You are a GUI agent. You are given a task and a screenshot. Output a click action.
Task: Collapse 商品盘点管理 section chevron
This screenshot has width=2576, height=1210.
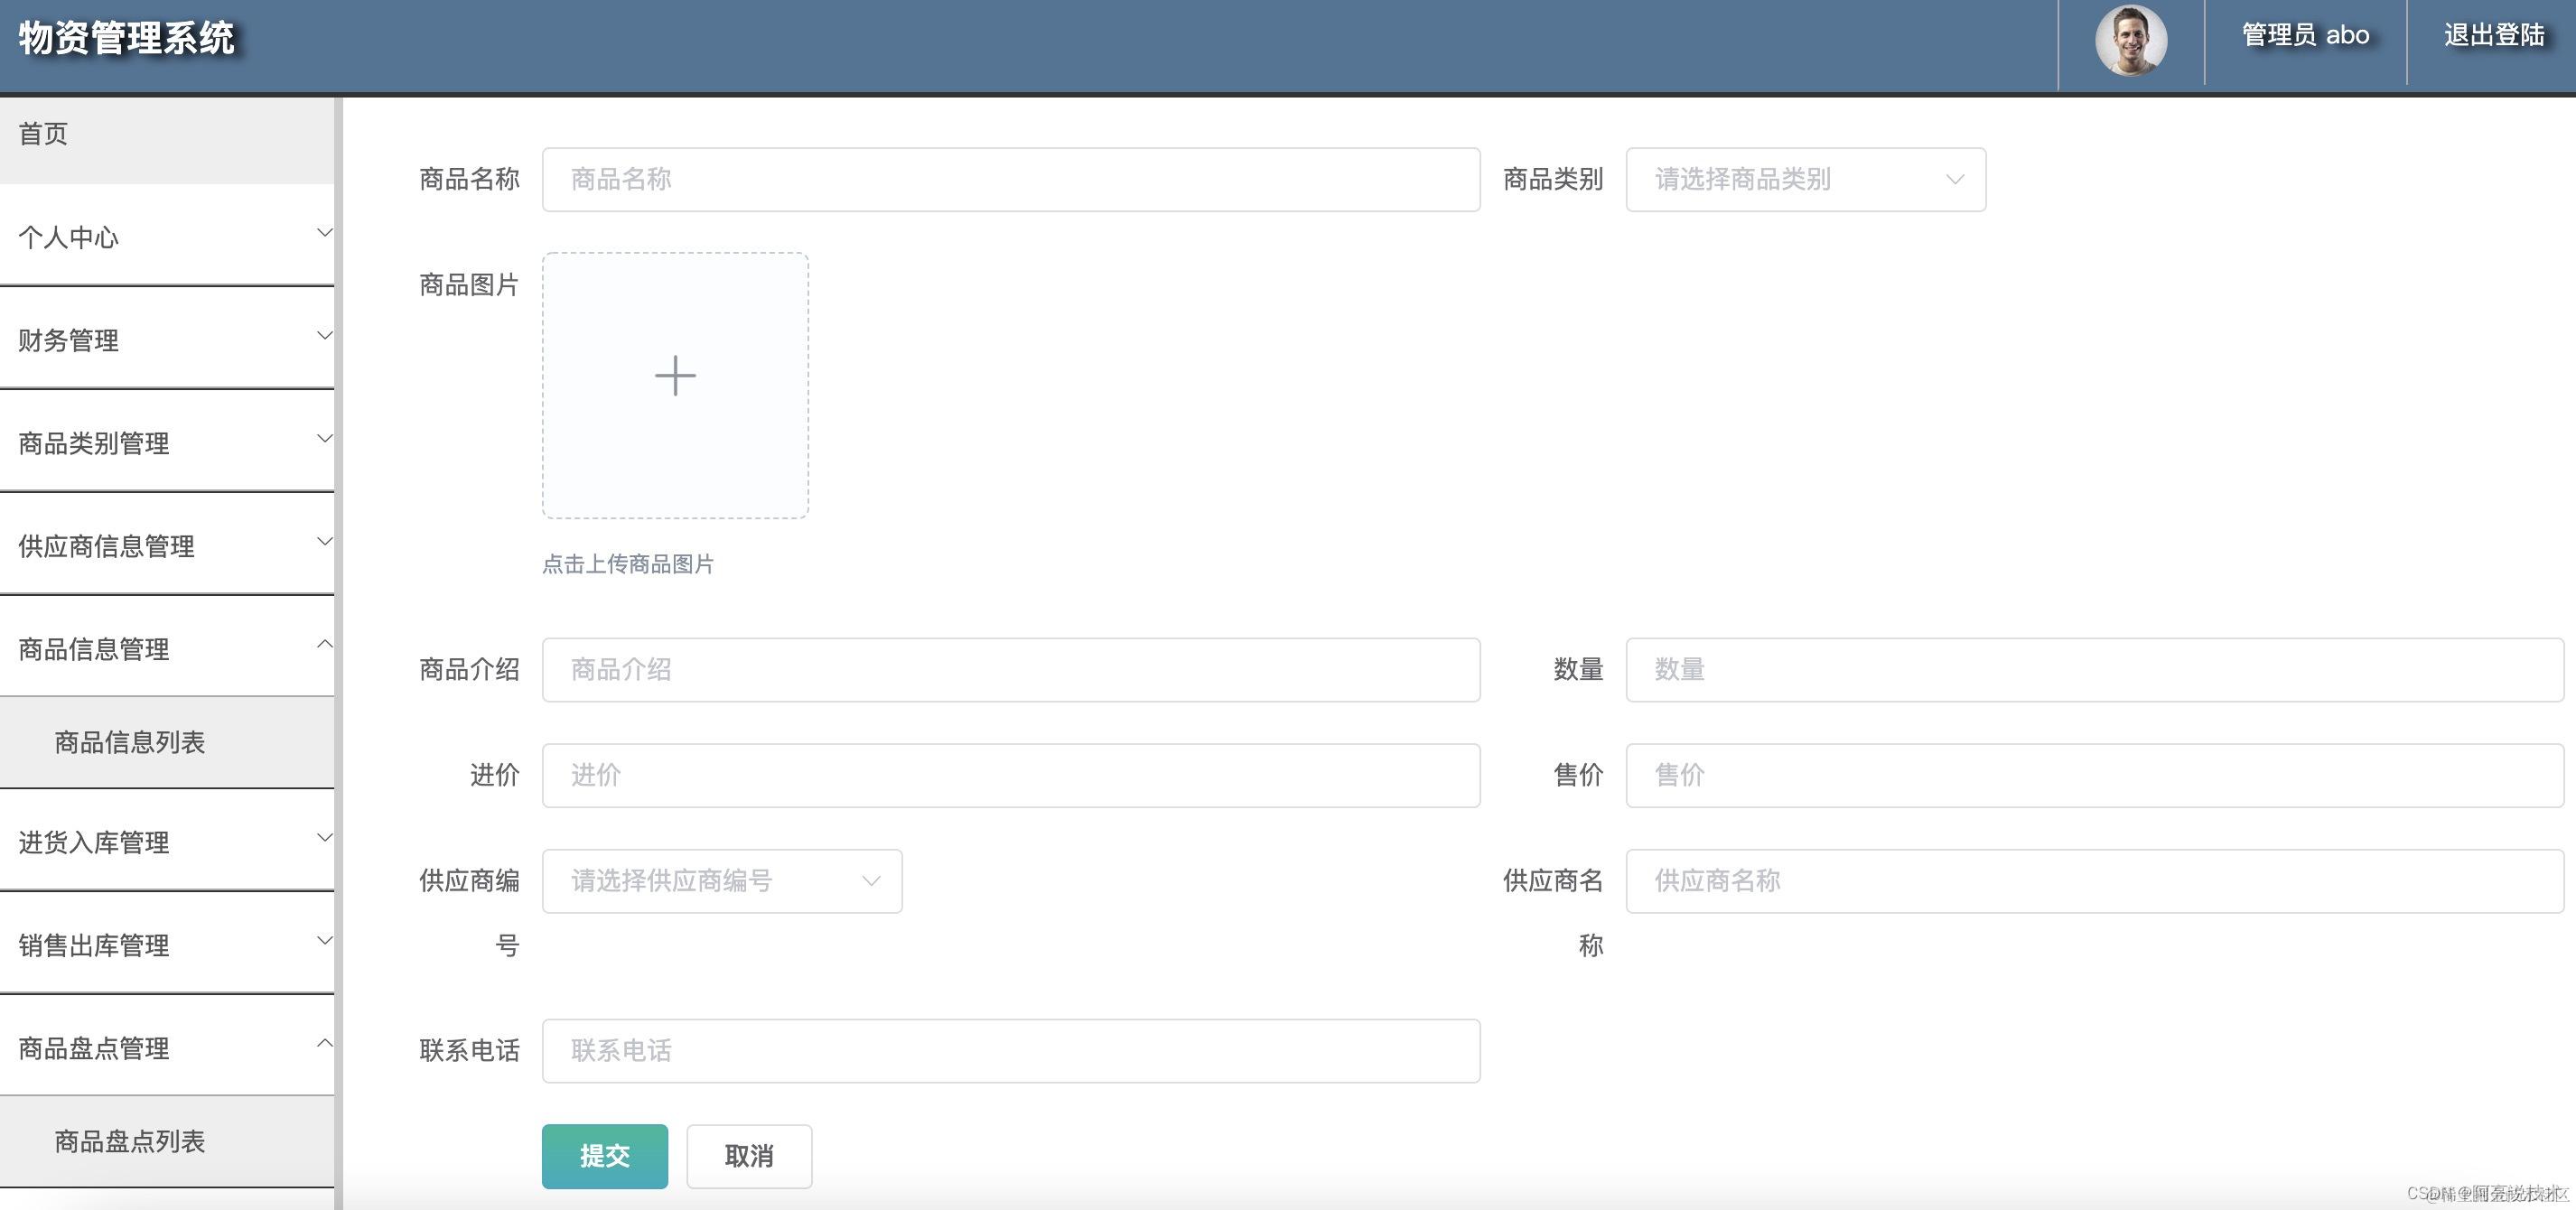click(x=324, y=1044)
